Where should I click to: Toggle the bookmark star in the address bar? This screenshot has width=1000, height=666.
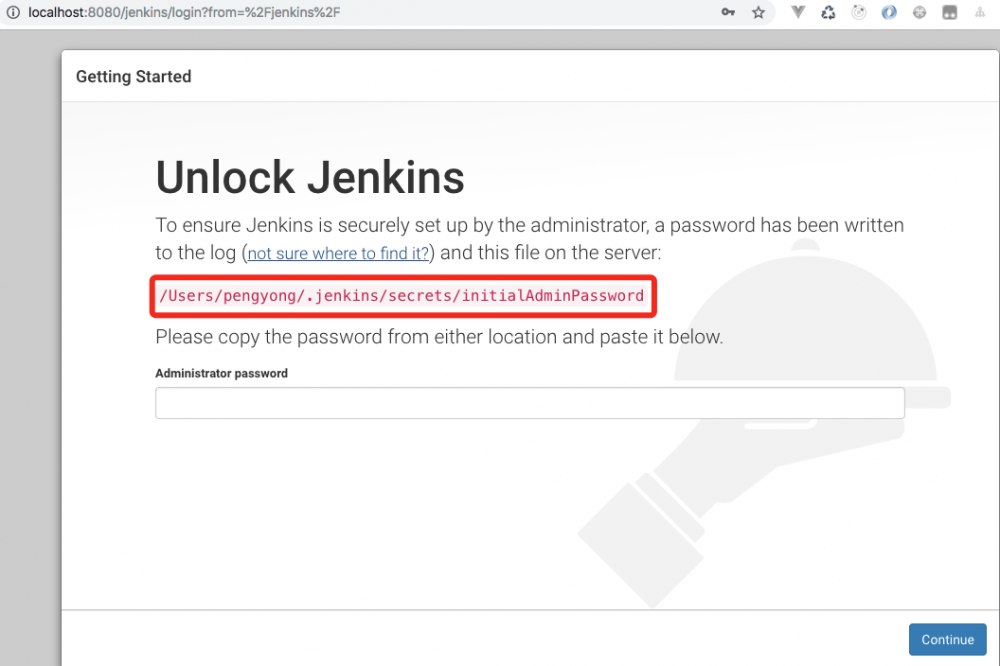[x=758, y=13]
